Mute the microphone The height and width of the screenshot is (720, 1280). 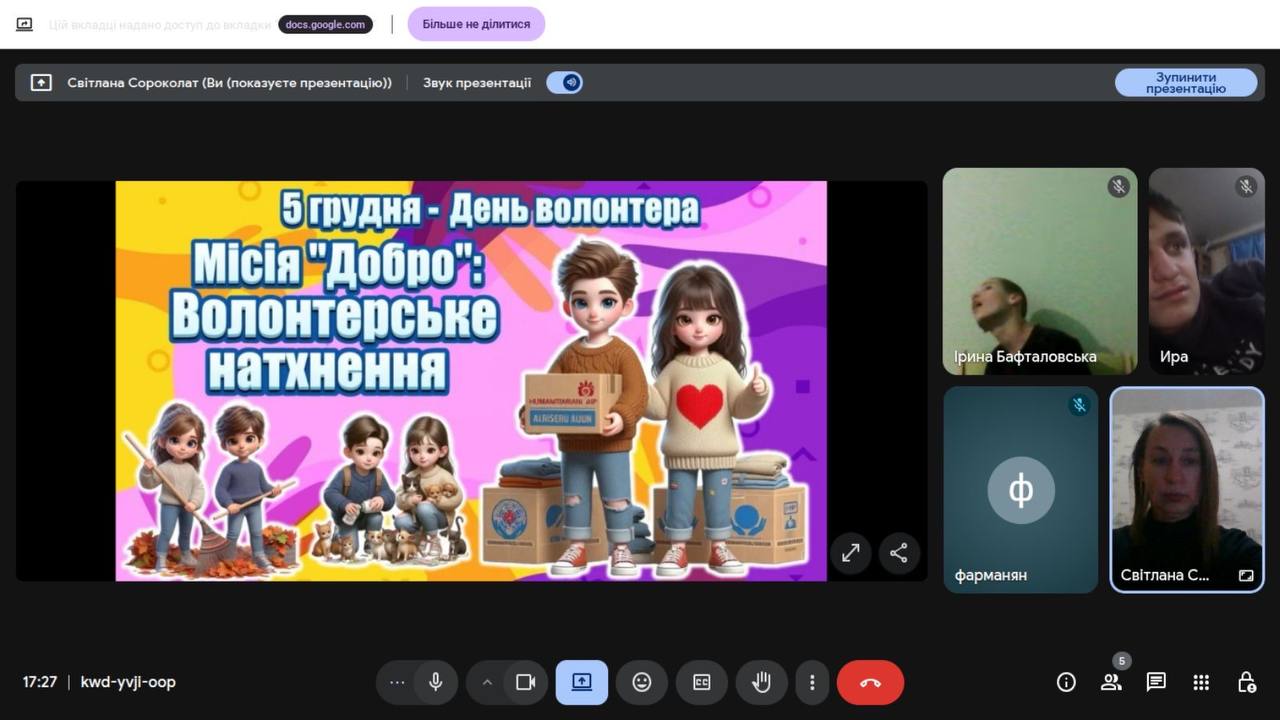pyautogui.click(x=435, y=683)
